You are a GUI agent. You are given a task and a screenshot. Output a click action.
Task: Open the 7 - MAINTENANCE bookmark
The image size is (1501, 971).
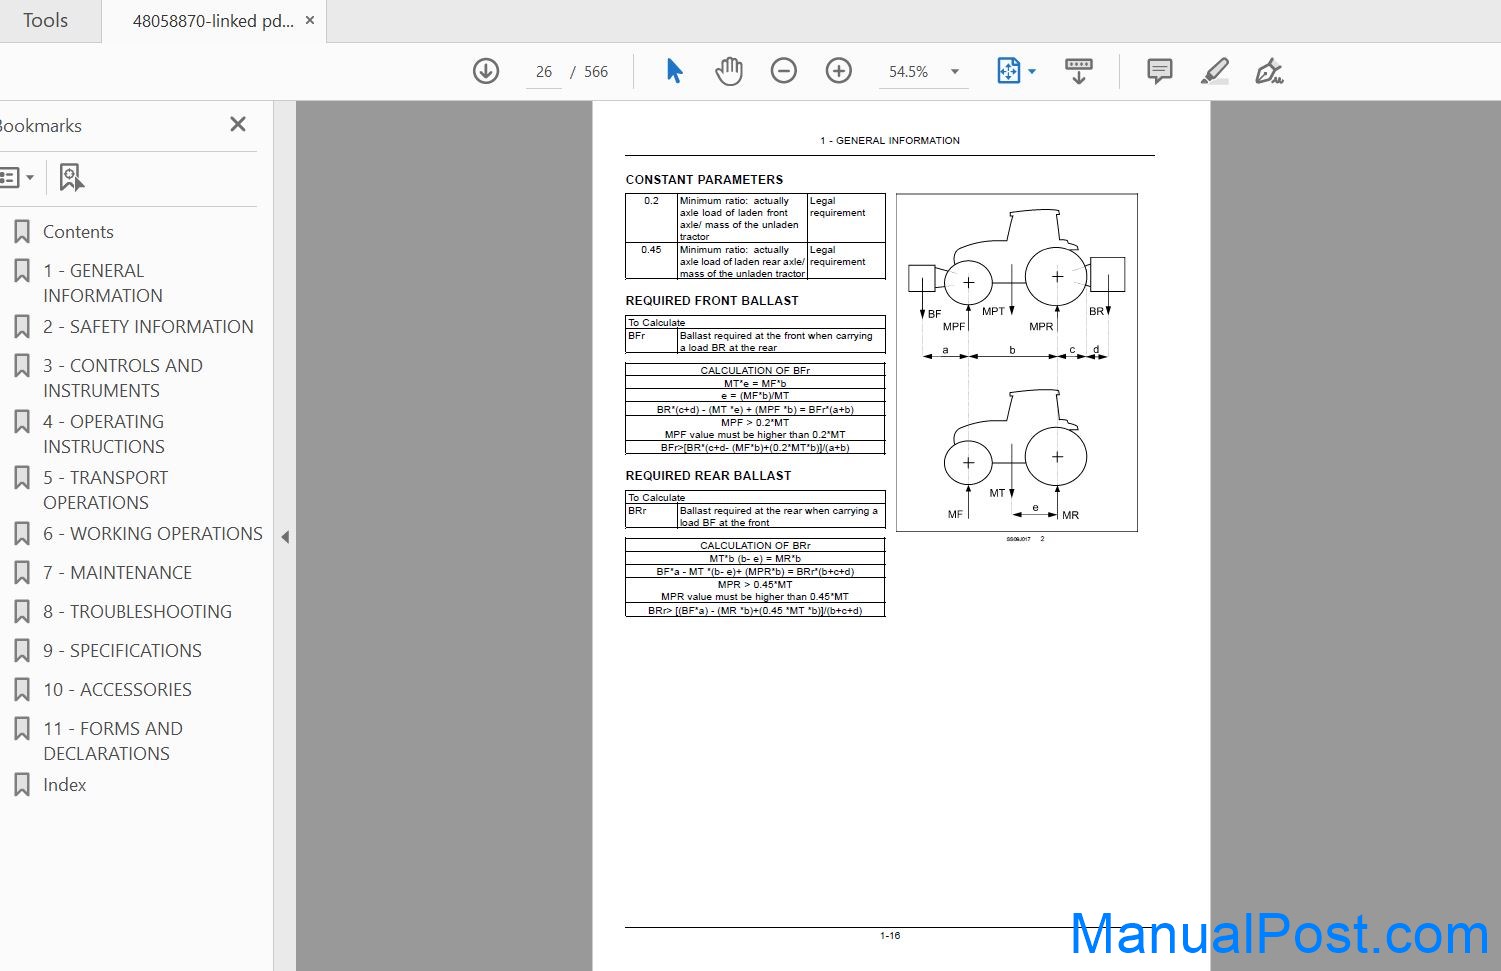coord(118,573)
